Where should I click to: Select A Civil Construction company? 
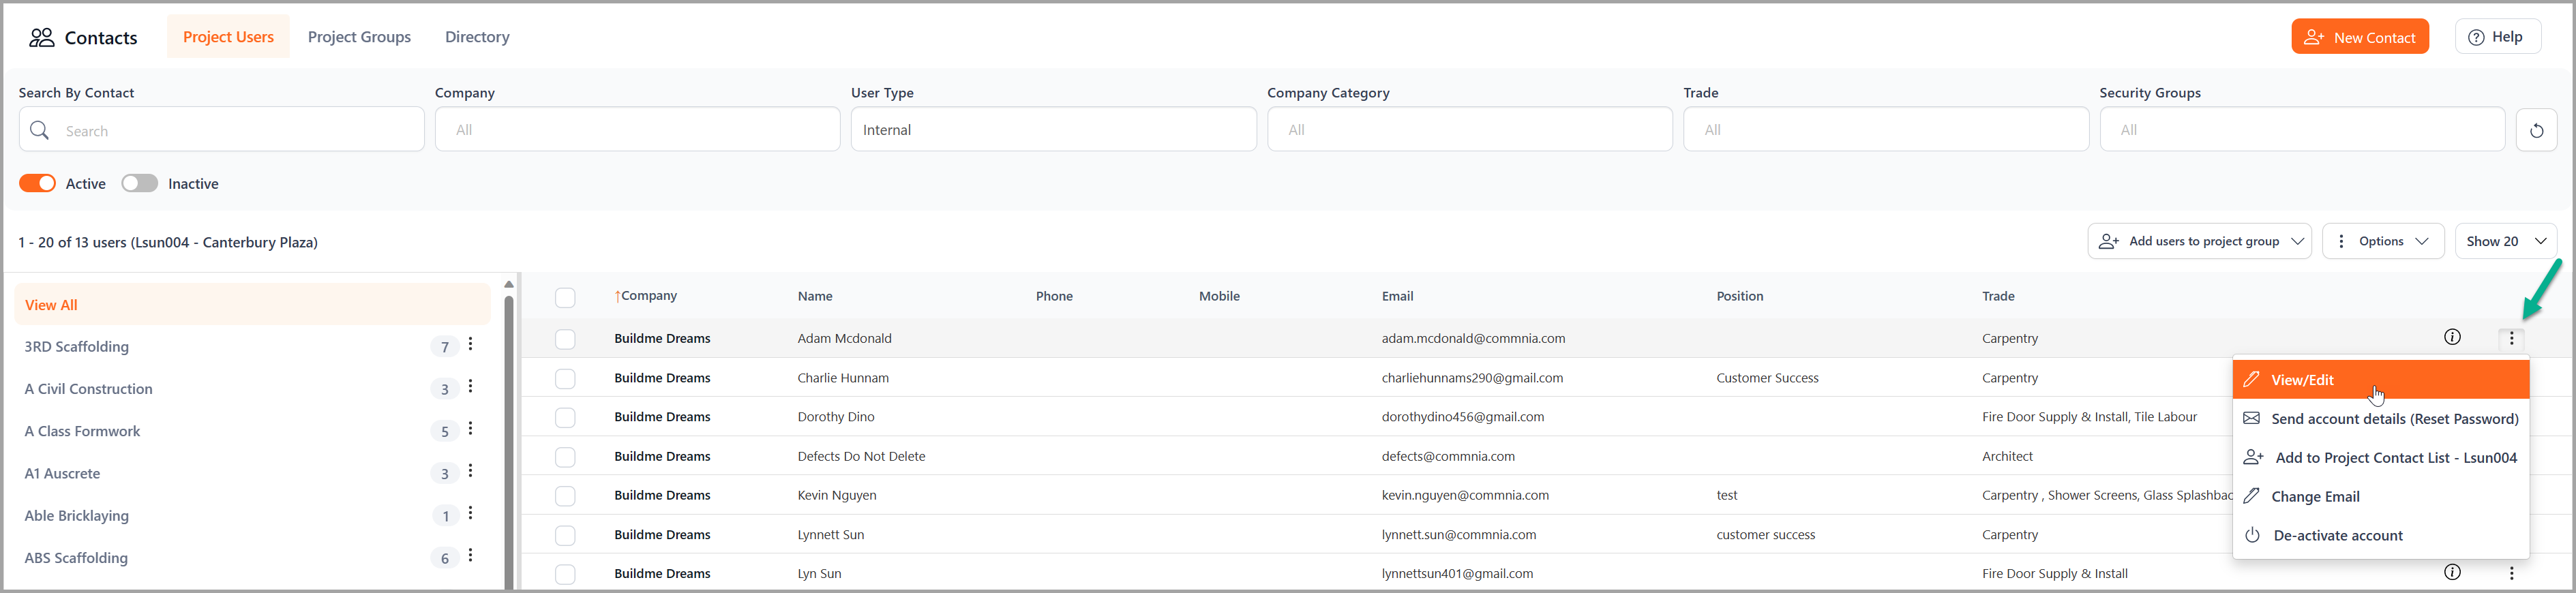click(89, 388)
